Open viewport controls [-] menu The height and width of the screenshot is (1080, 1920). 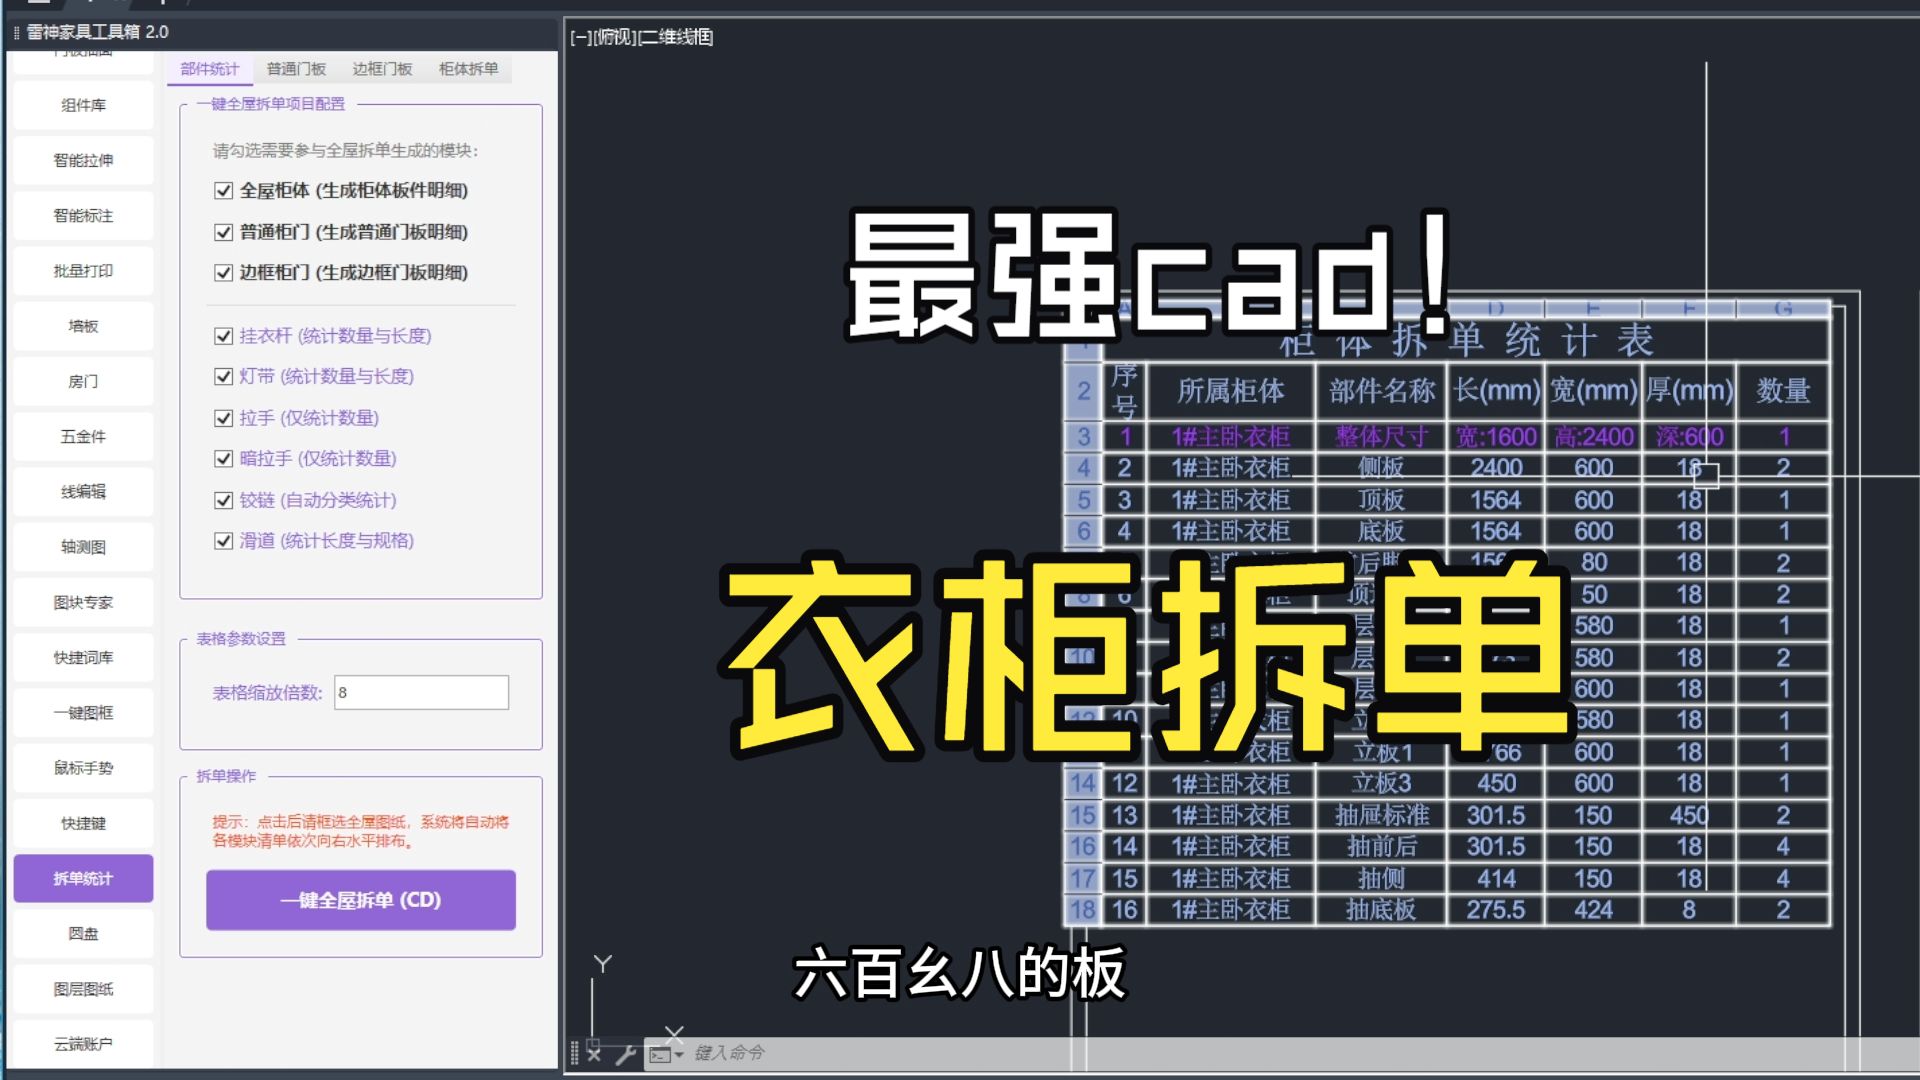pyautogui.click(x=580, y=37)
